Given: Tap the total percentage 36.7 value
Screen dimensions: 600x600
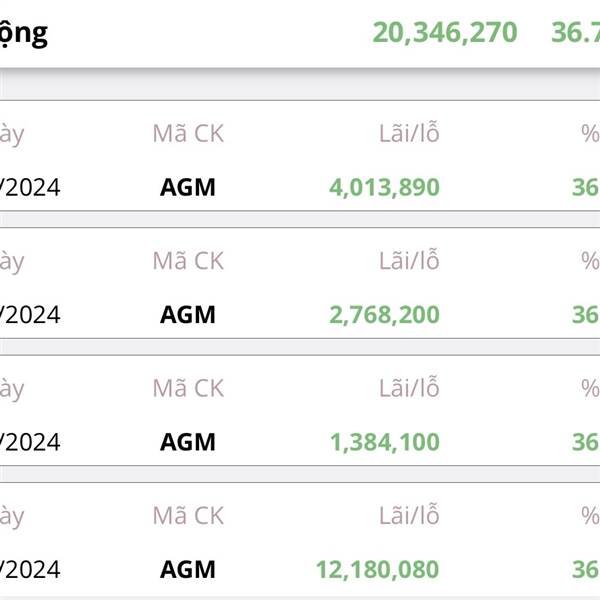Looking at the screenshot, I should 576,33.
